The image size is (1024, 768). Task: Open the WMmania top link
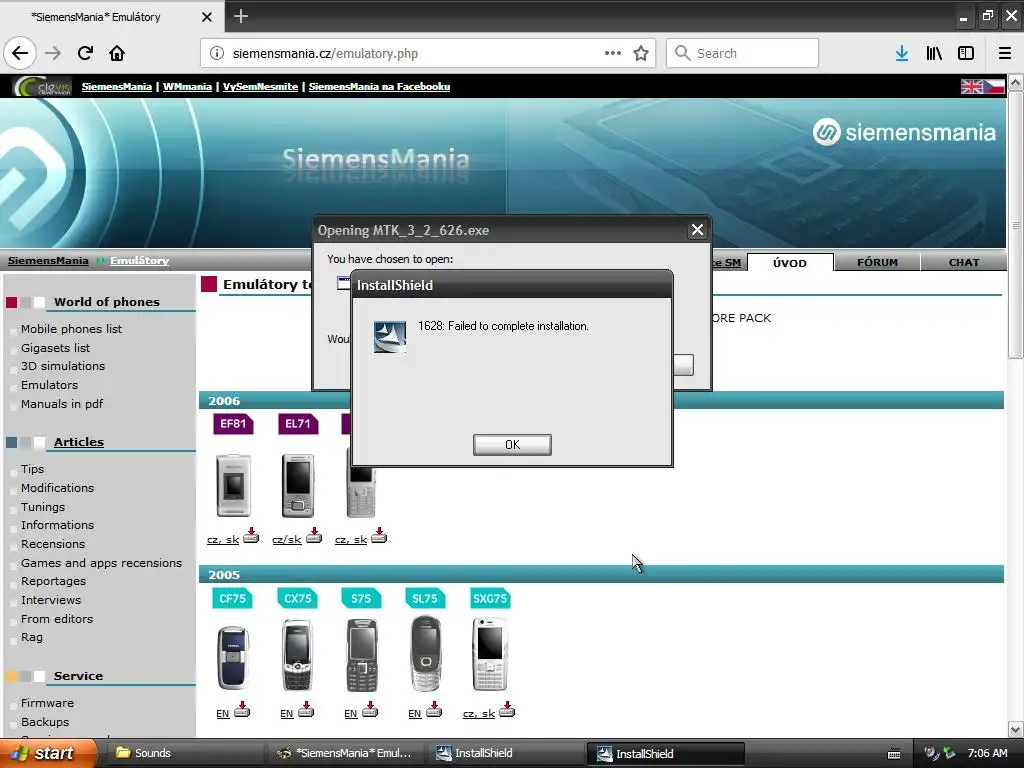tap(187, 86)
